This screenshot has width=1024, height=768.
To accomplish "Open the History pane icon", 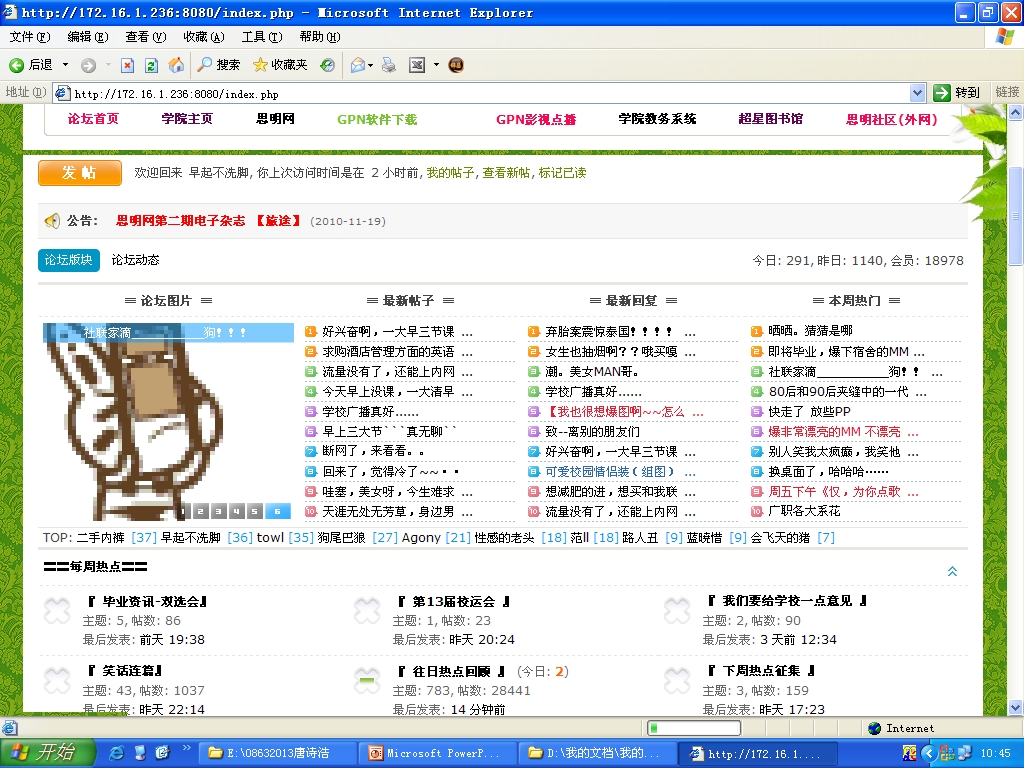I will tap(327, 65).
